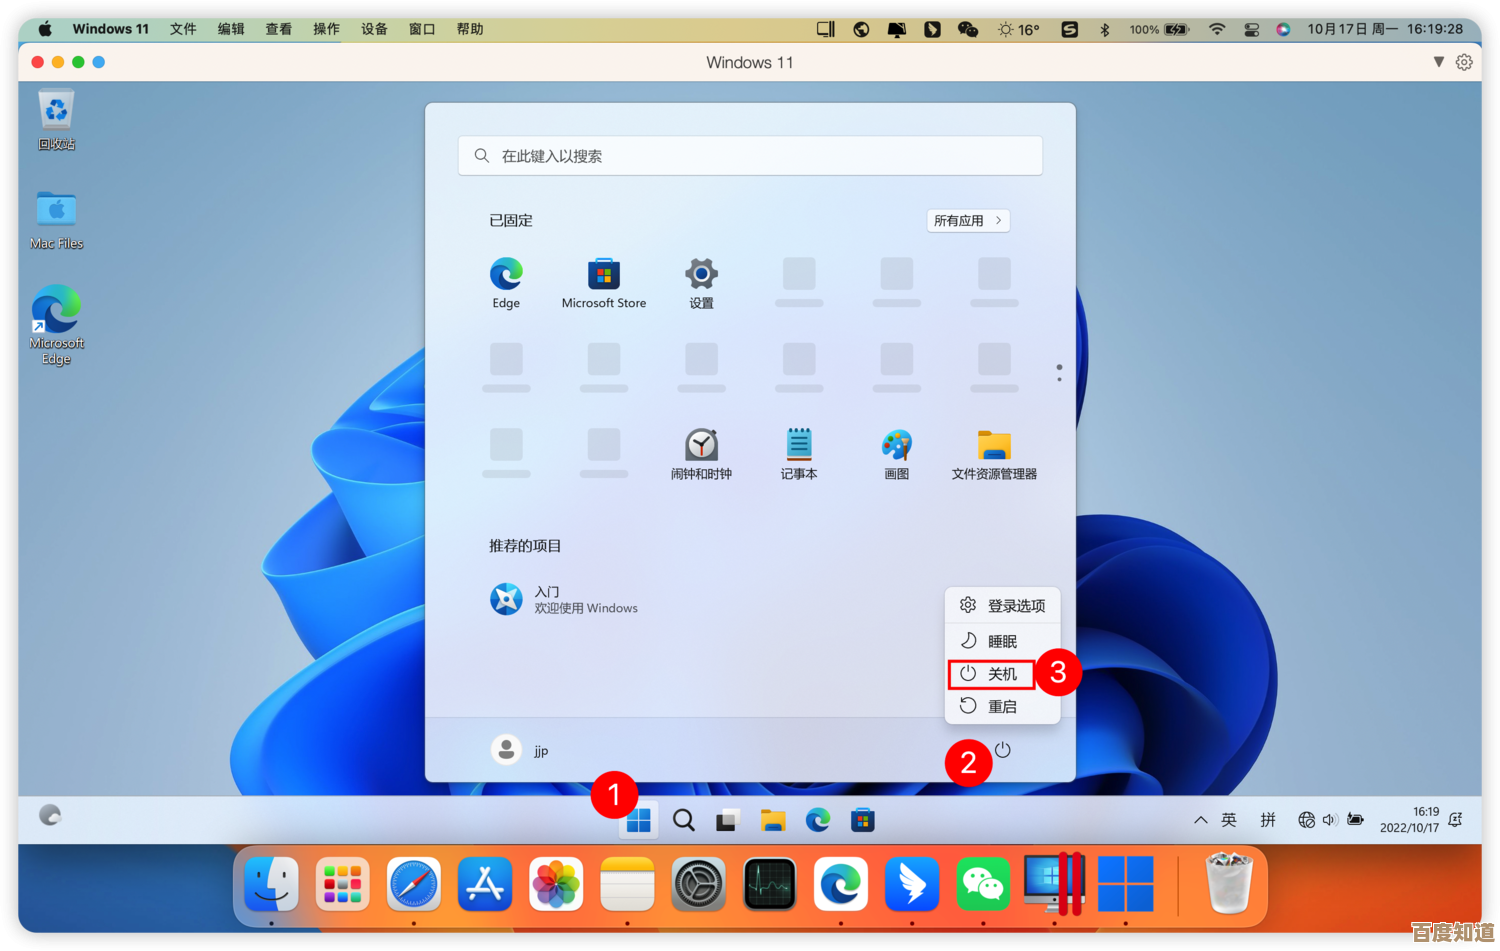Click the Windows Start button on the taskbar
This screenshot has height=951, width=1500.
tap(637, 820)
